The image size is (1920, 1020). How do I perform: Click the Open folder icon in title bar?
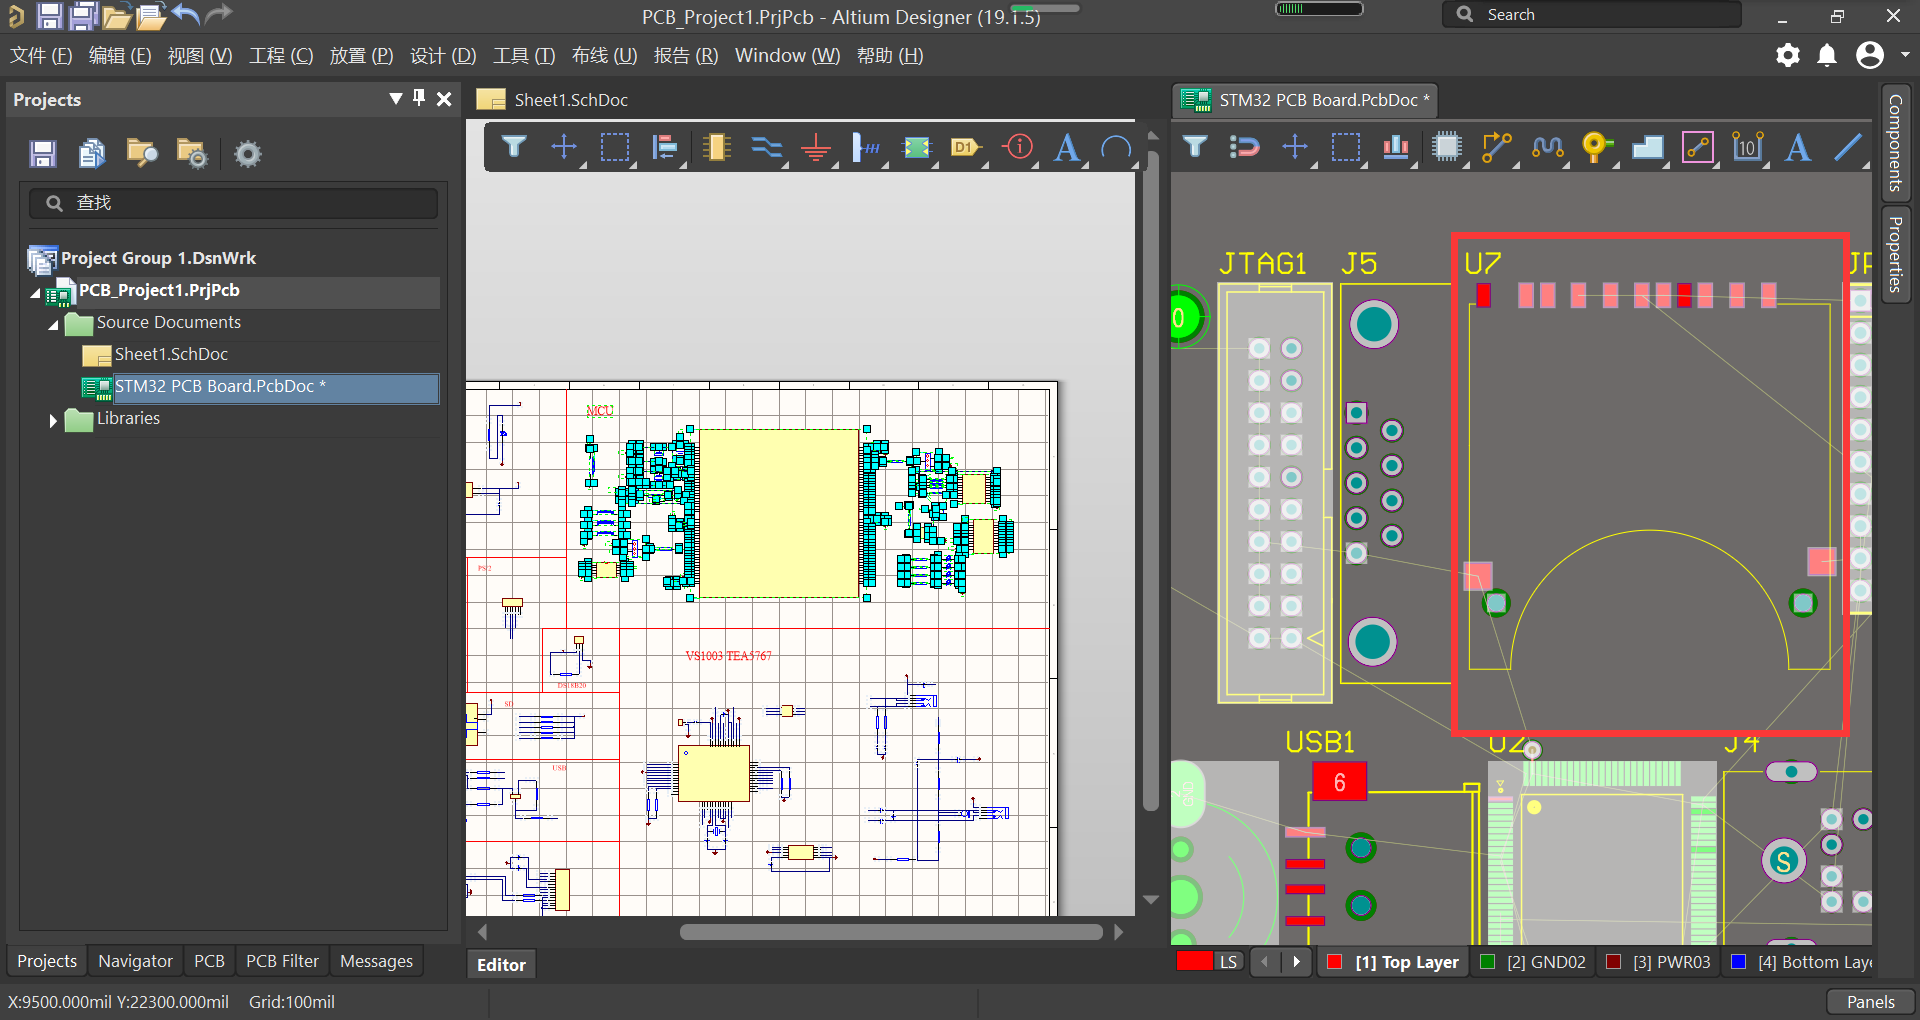click(116, 16)
